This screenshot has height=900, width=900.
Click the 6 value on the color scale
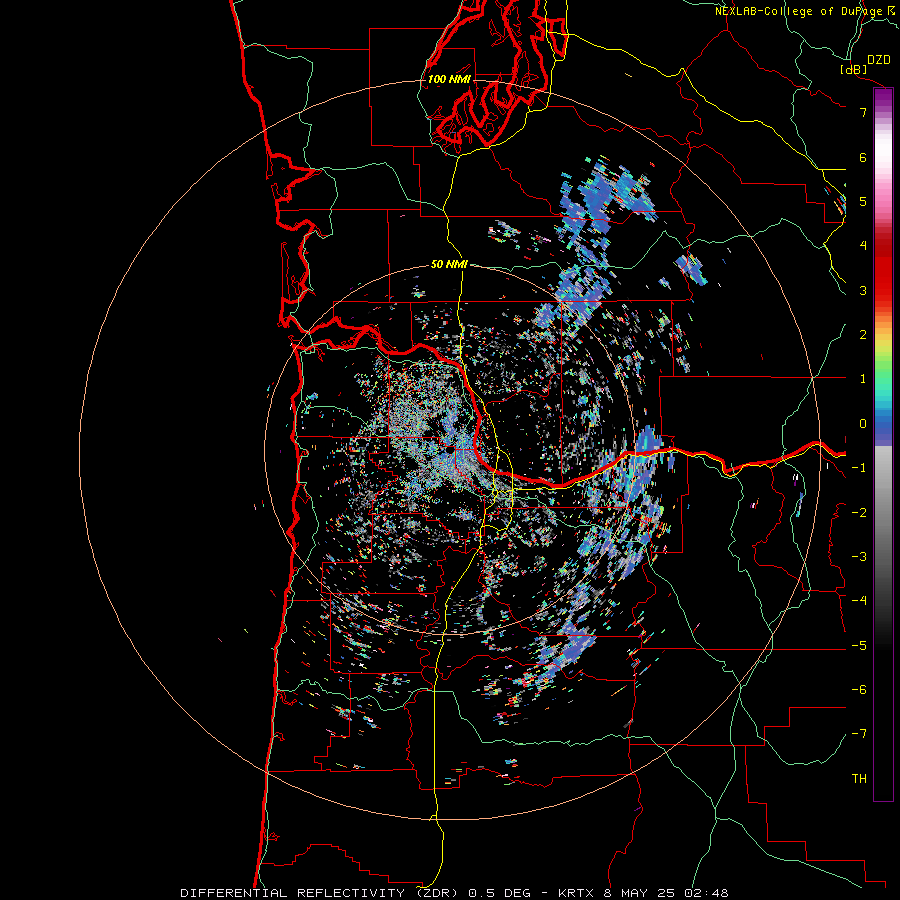(863, 157)
